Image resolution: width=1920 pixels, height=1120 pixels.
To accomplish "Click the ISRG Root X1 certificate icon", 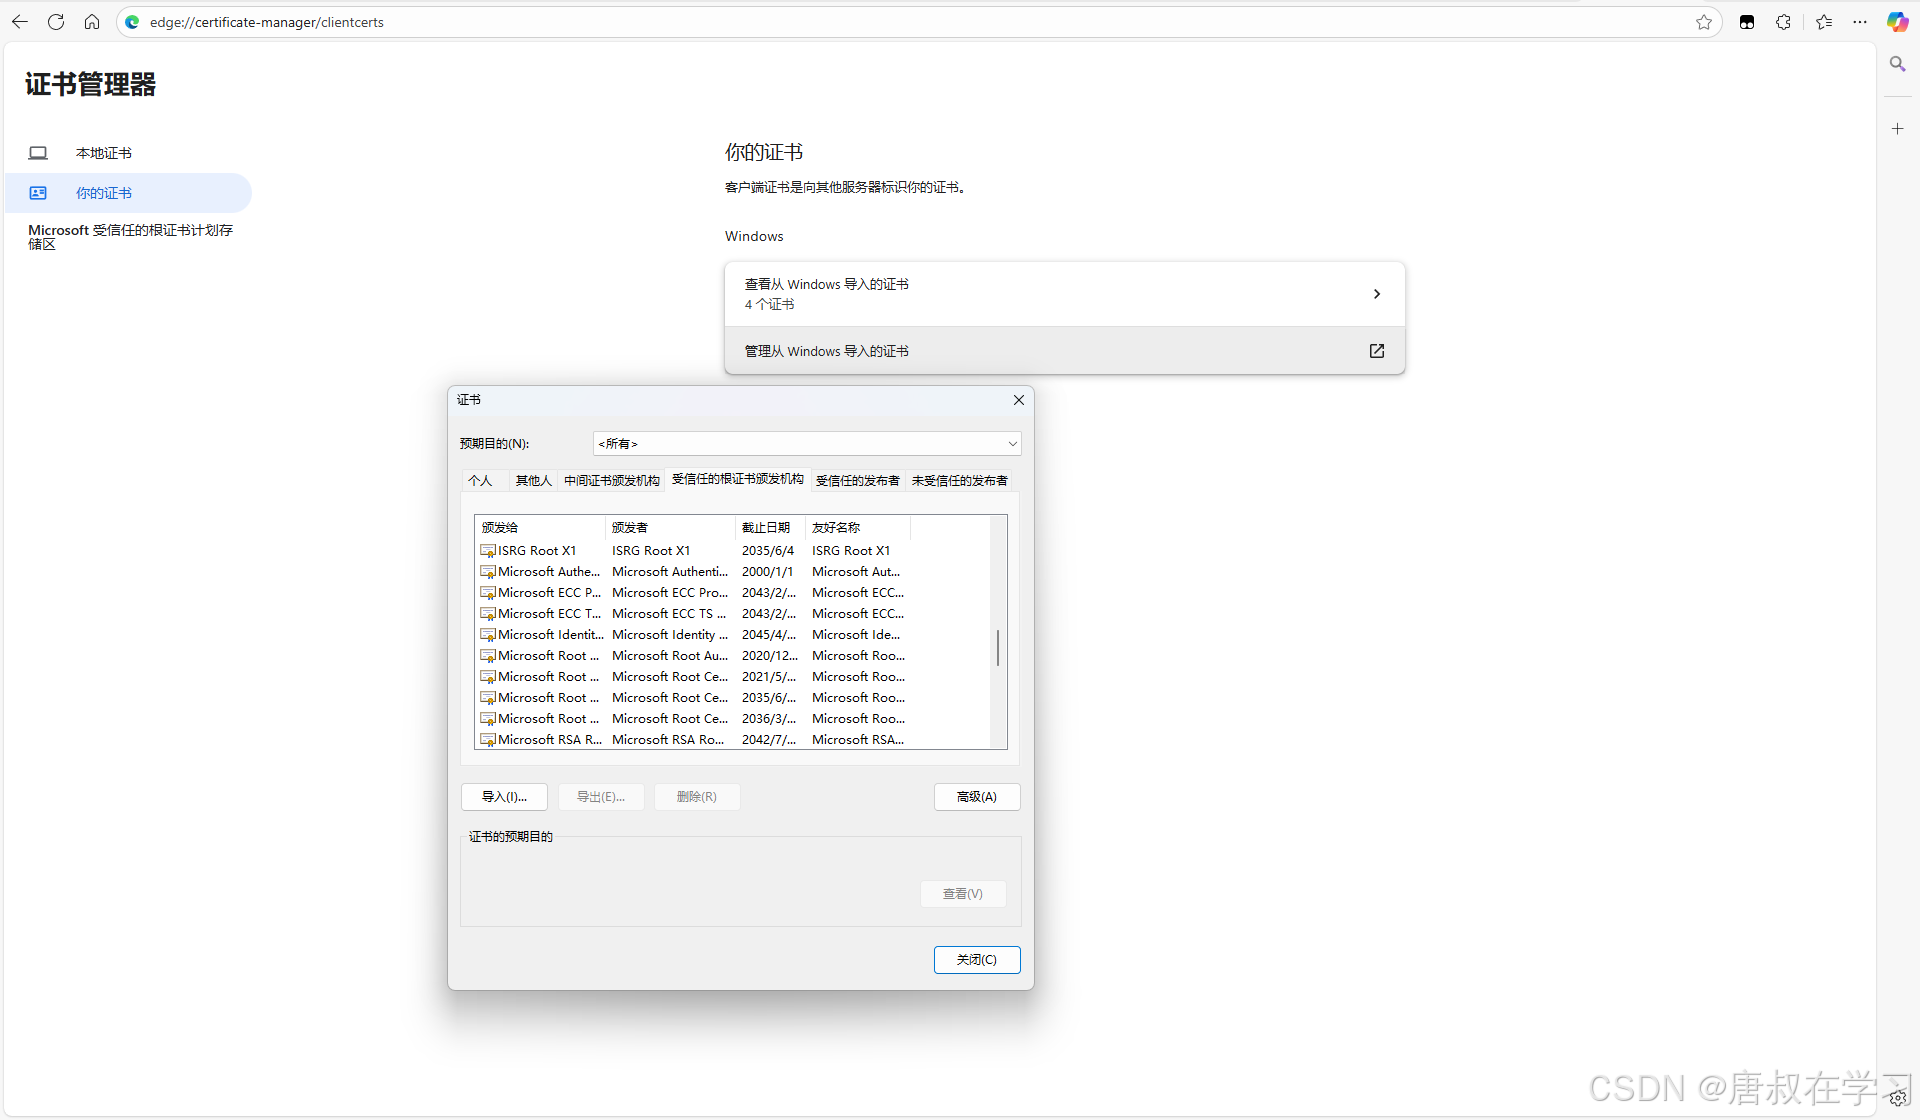I will click(488, 551).
